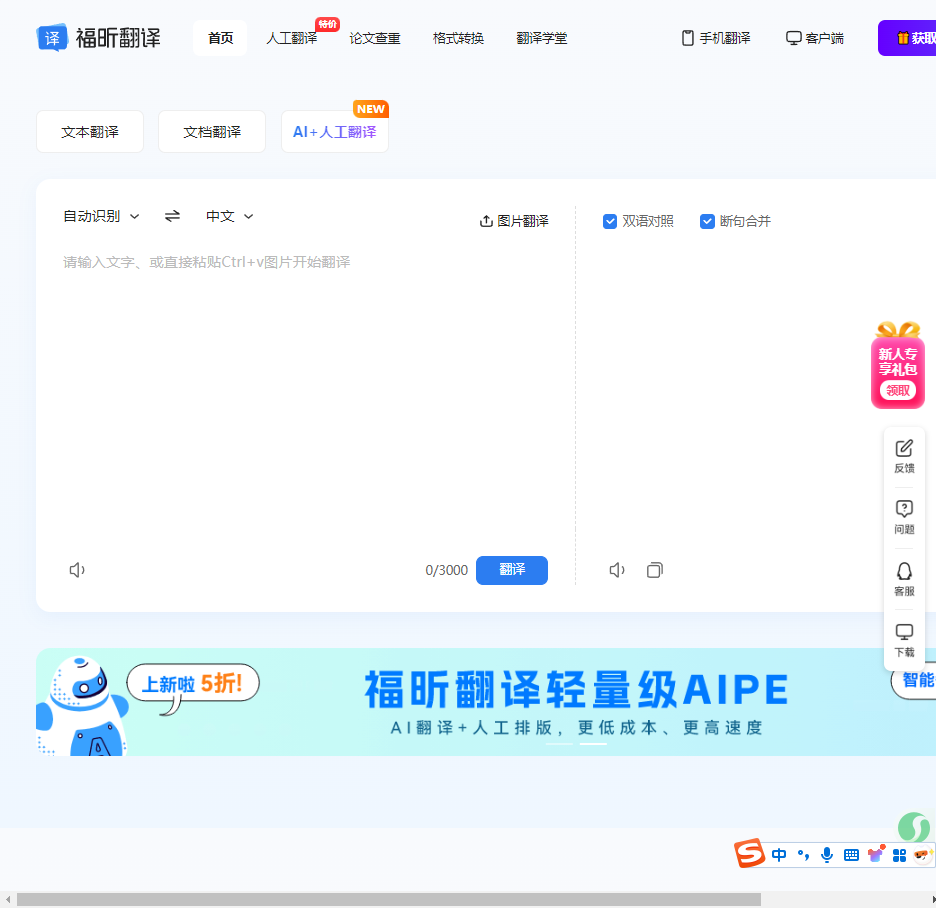Select the AI+人工翻译 tab

tap(335, 131)
